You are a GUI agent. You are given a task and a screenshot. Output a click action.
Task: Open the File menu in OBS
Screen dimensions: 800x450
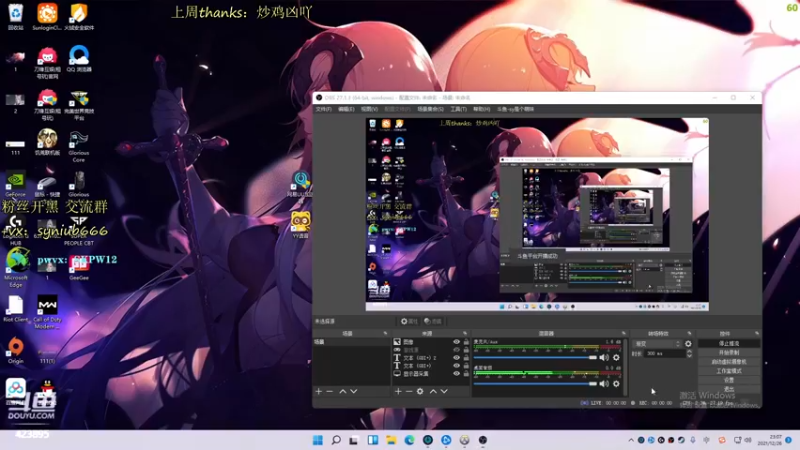click(x=323, y=109)
